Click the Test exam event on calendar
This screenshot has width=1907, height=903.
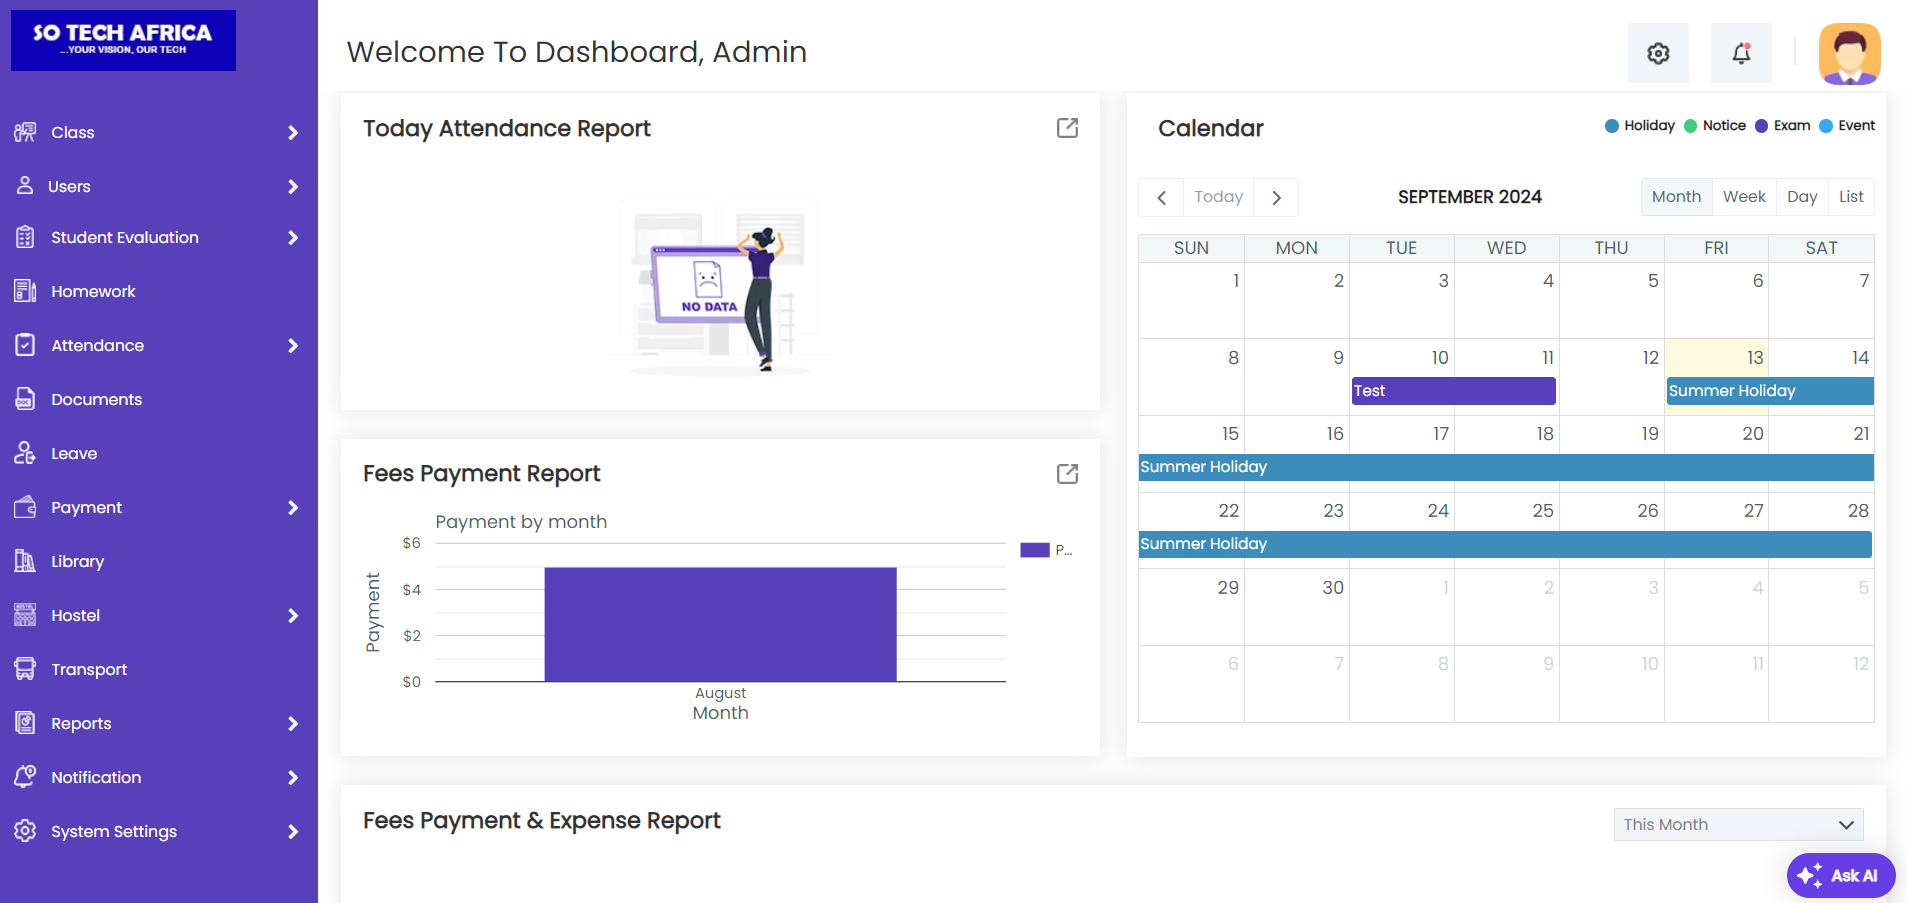(x=1452, y=391)
